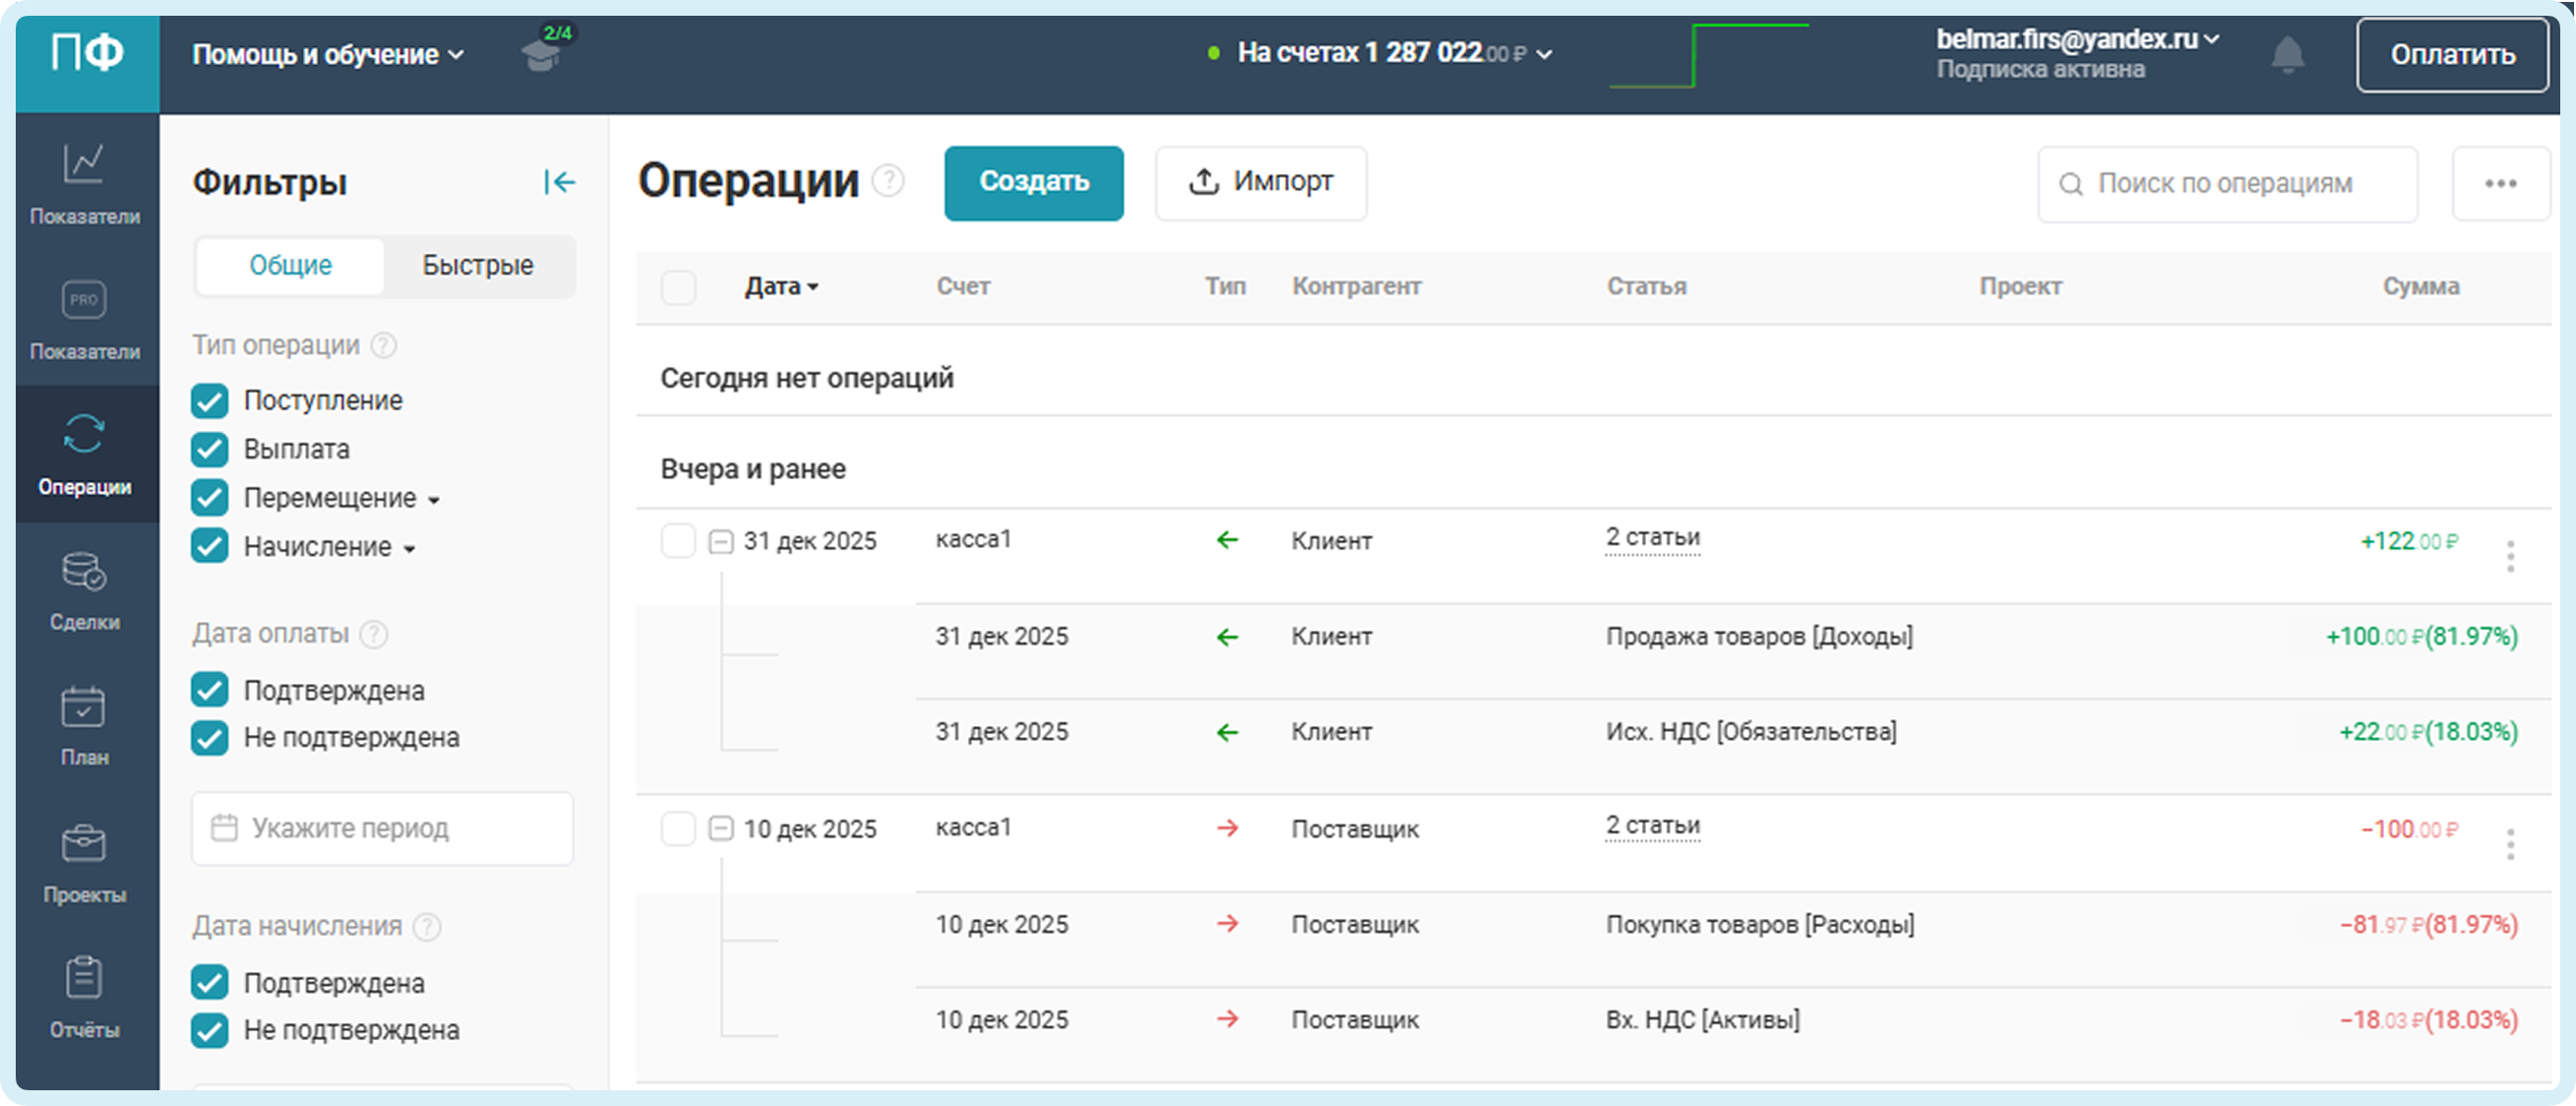Select all operations via header checkbox
This screenshot has width=2576, height=1106.
(678, 287)
